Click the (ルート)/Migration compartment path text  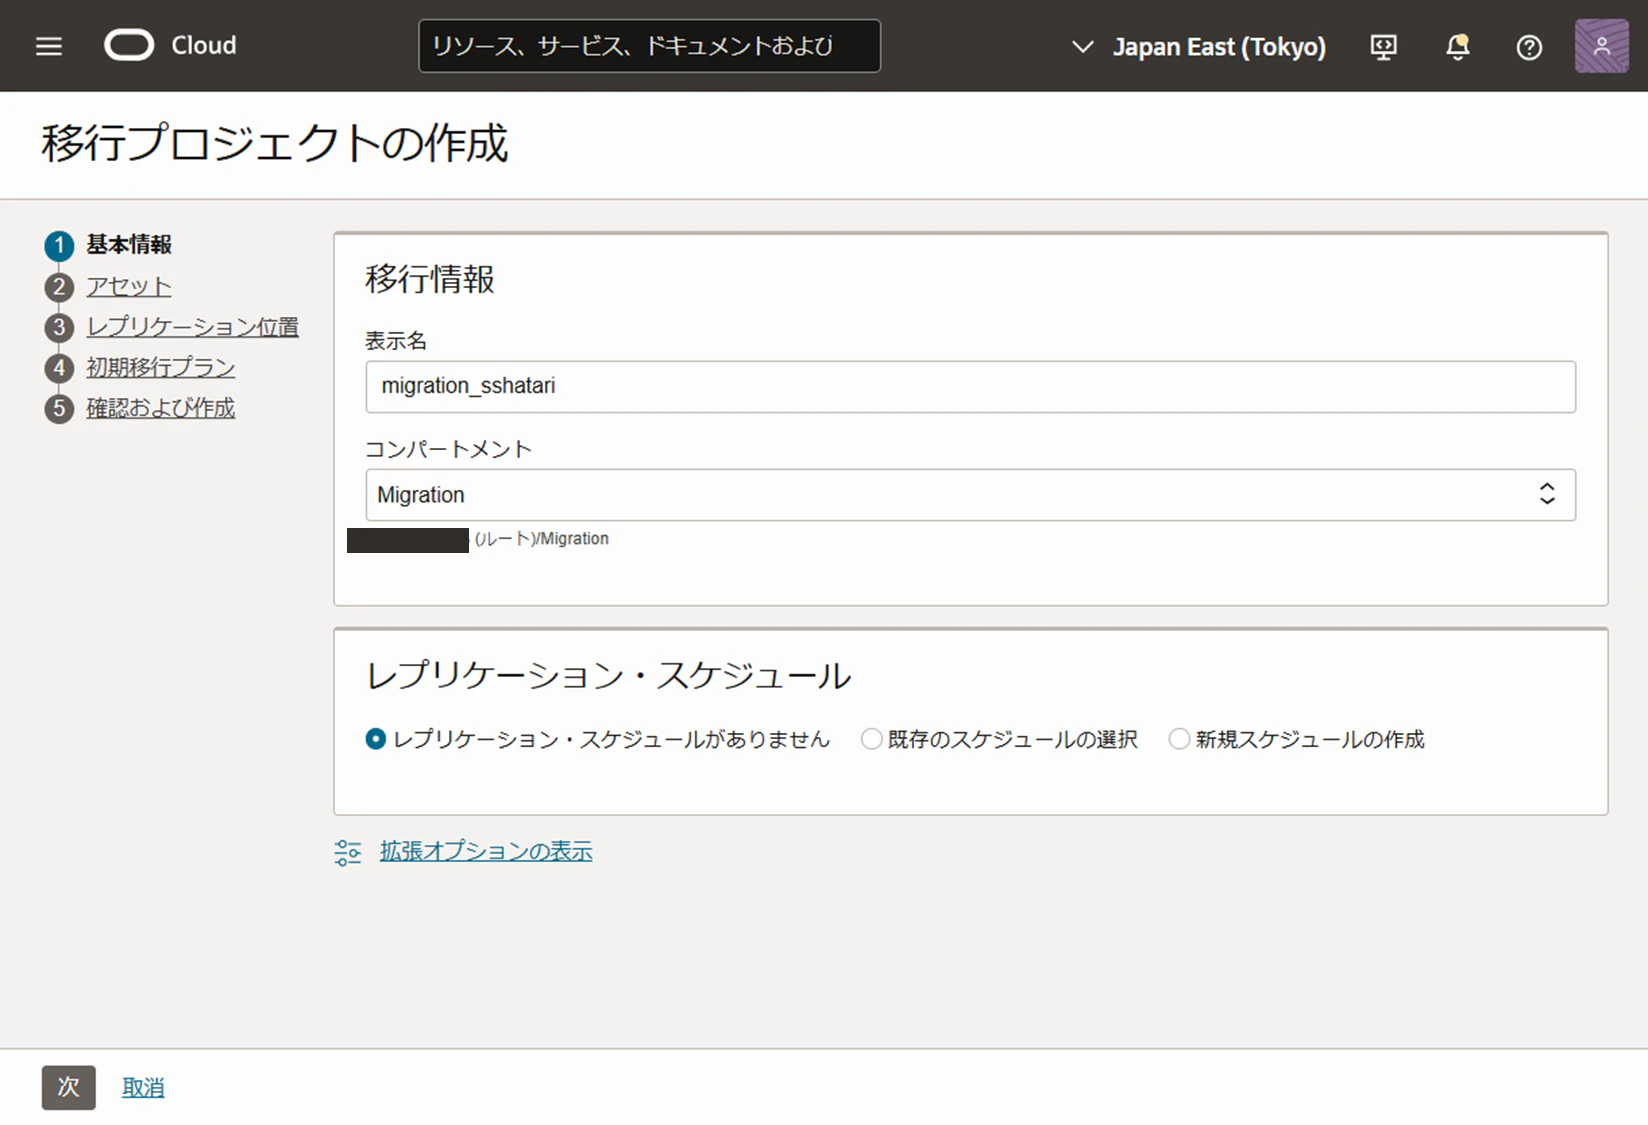click(541, 539)
